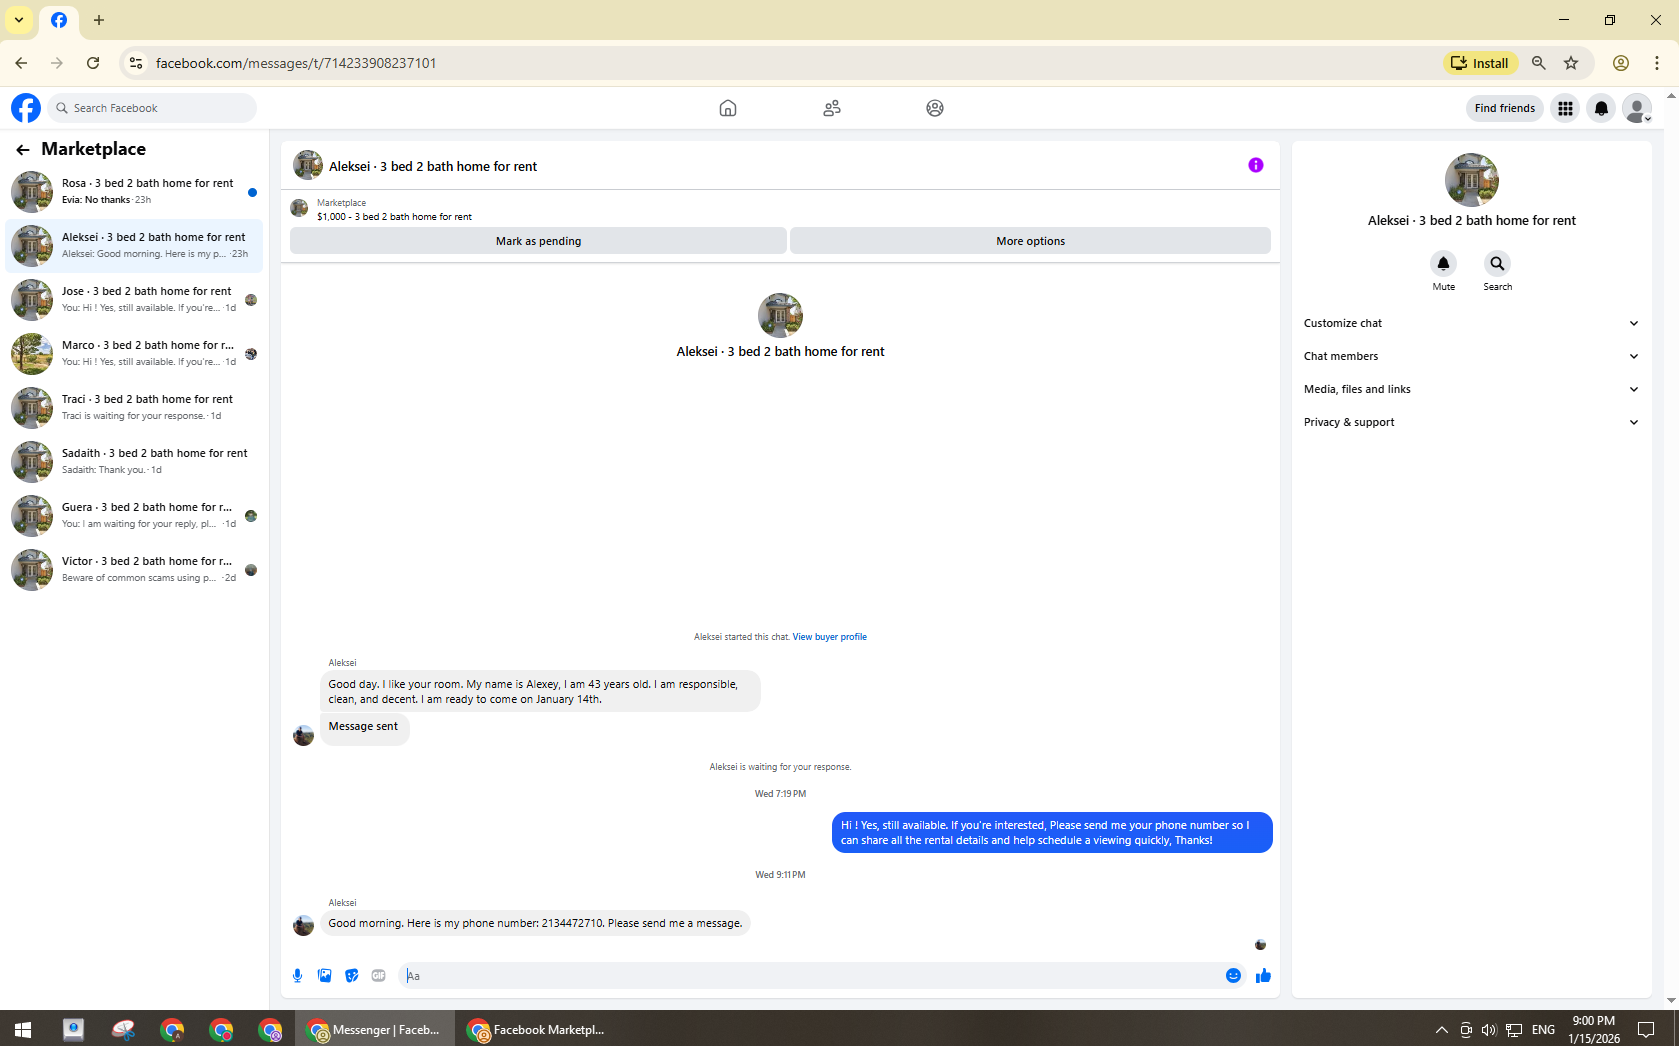Switch to Facebook Marketplace taskbar window

point(537,1029)
